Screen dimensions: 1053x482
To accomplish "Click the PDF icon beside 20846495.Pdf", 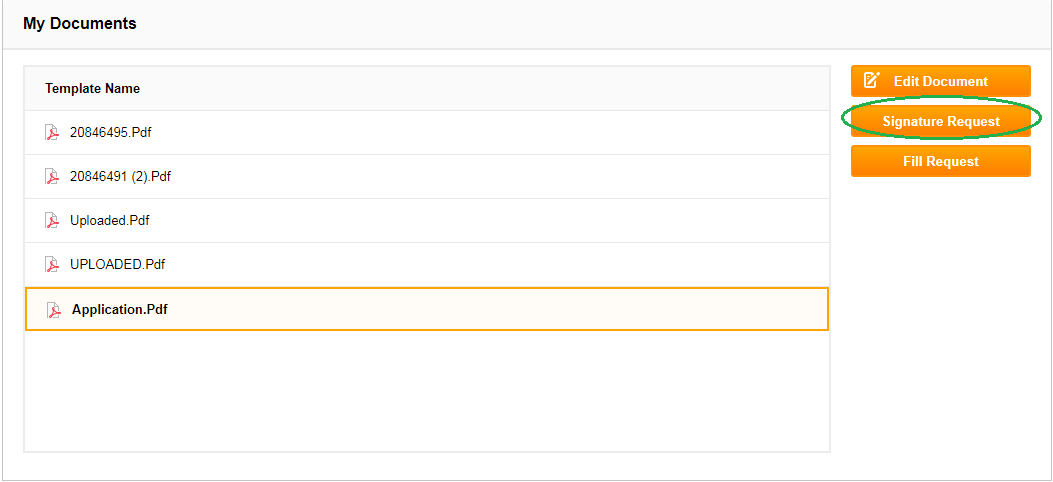I will coord(52,132).
